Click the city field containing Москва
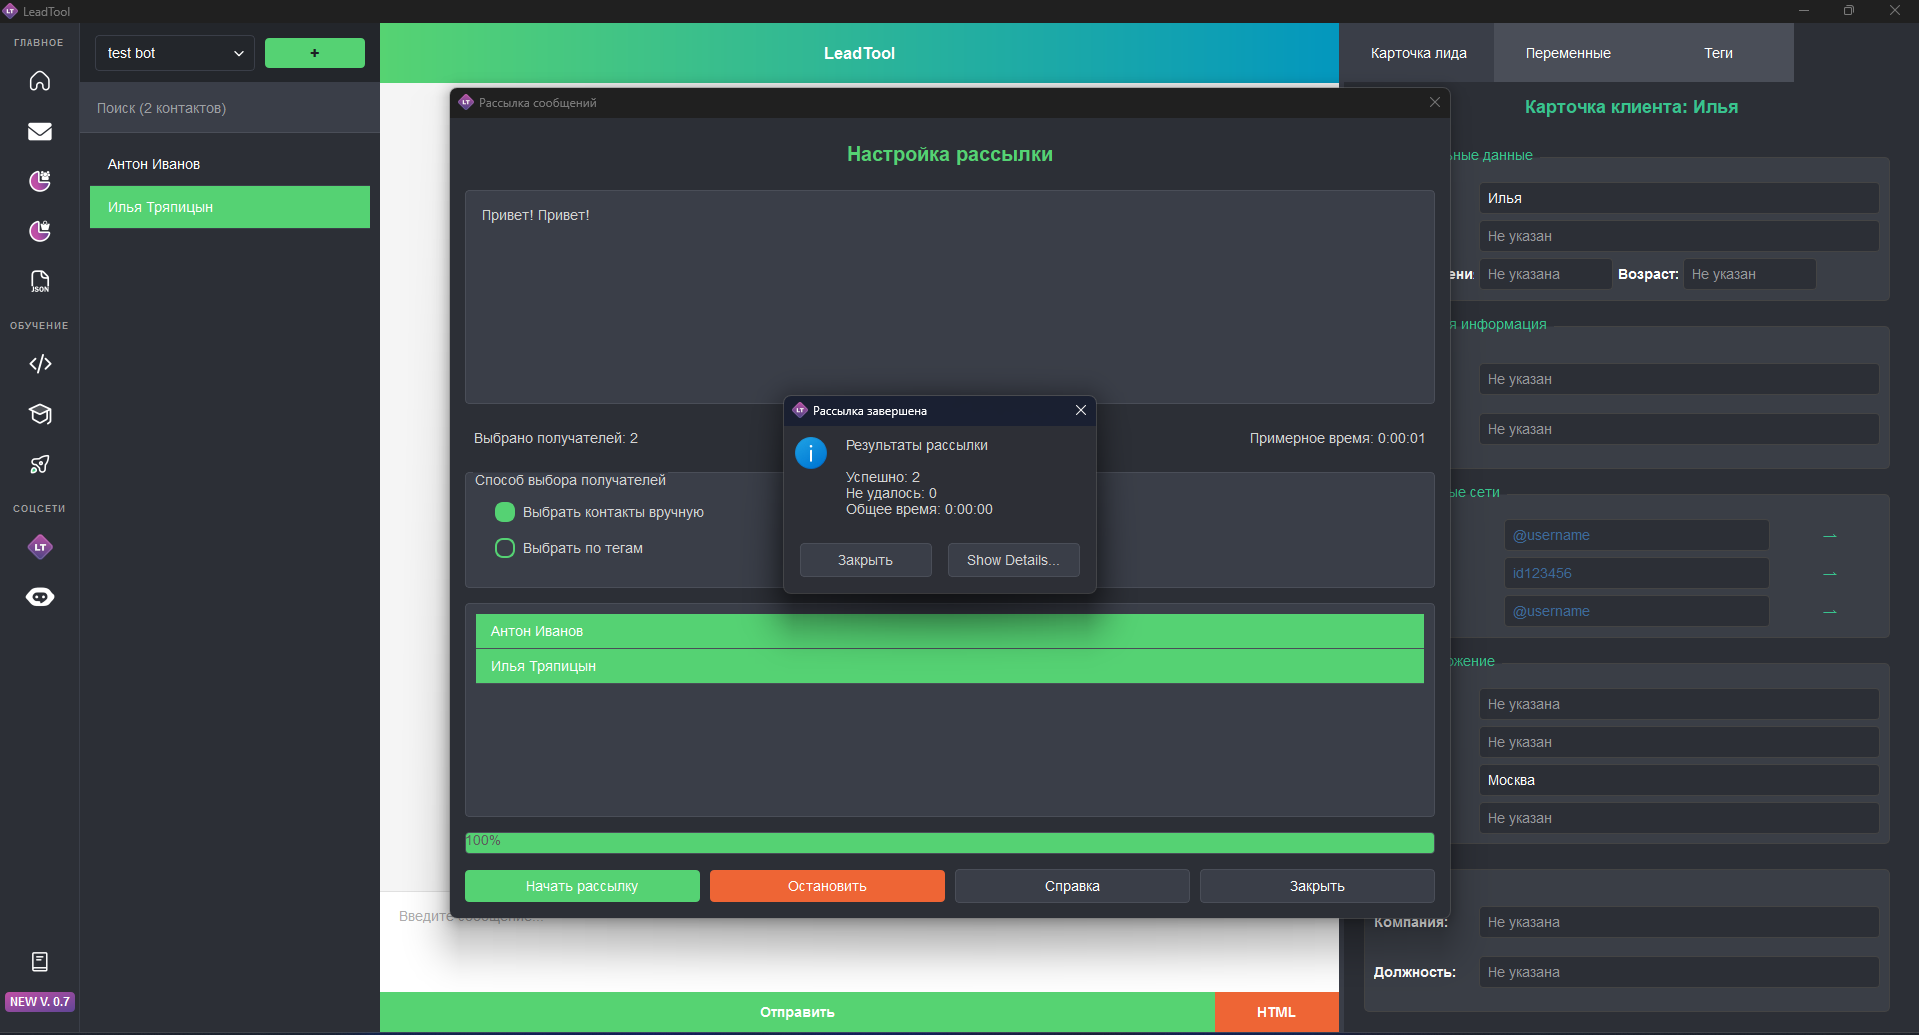Screen dimensions: 1919x1035 1679,780
